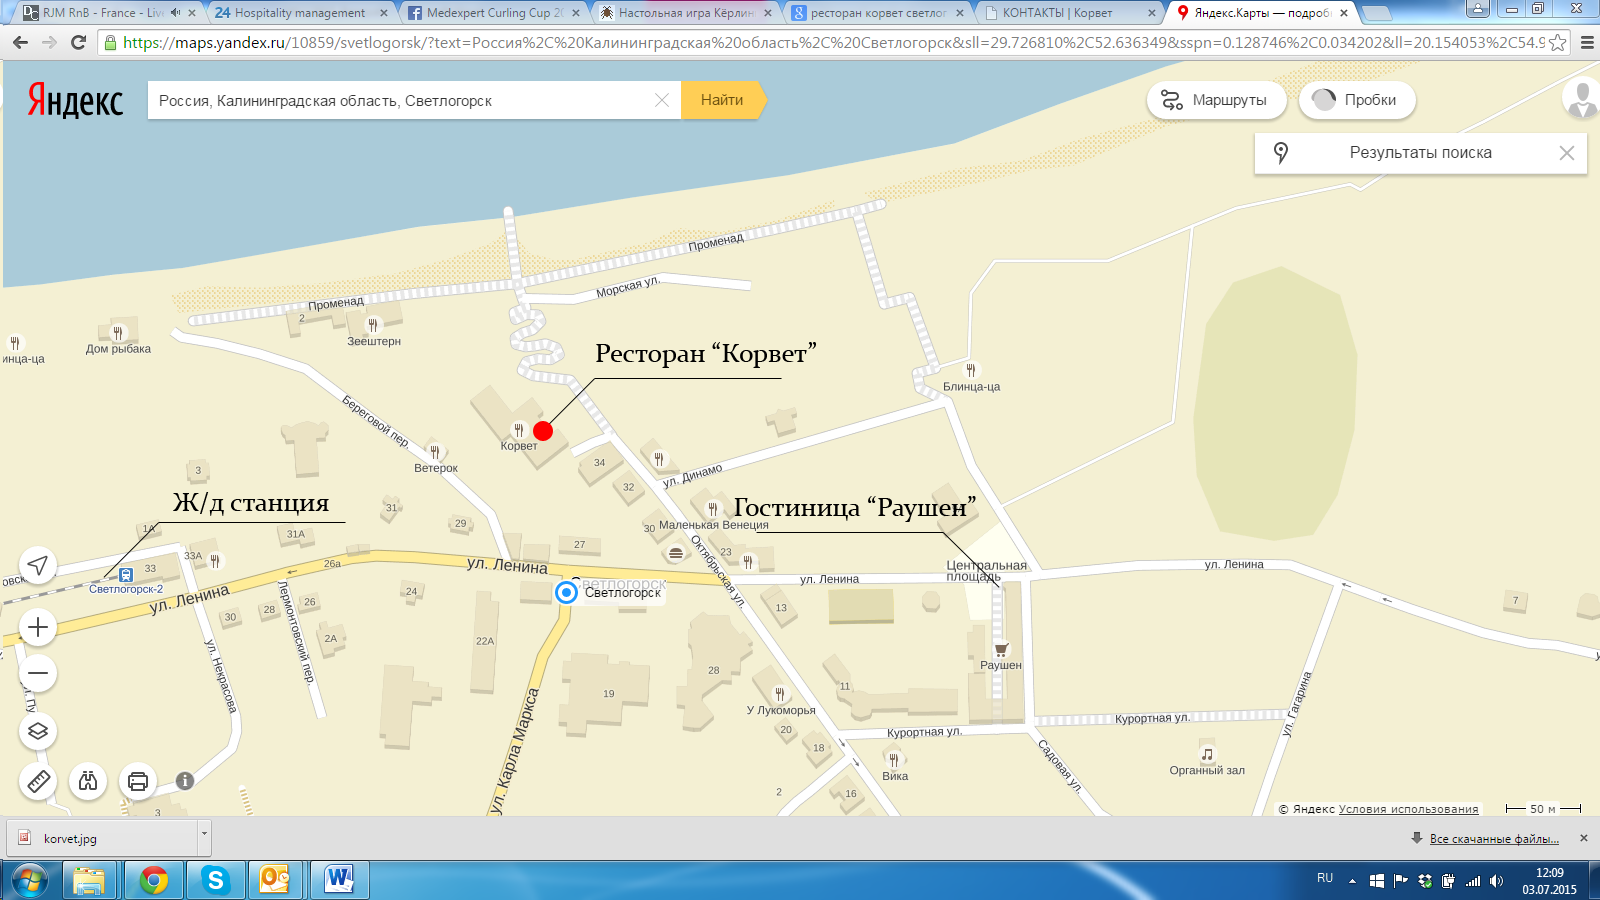
Task: Click the ул. Карла Маркса street label
Action: 516,750
